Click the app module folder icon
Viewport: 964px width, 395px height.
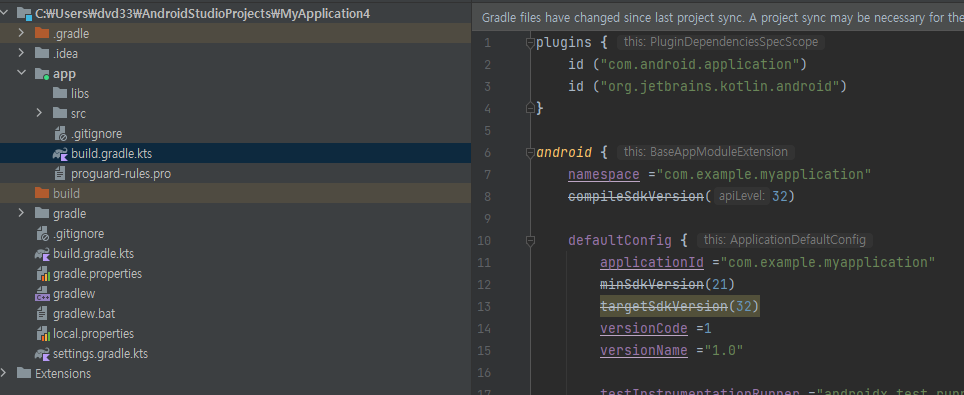[x=42, y=74]
